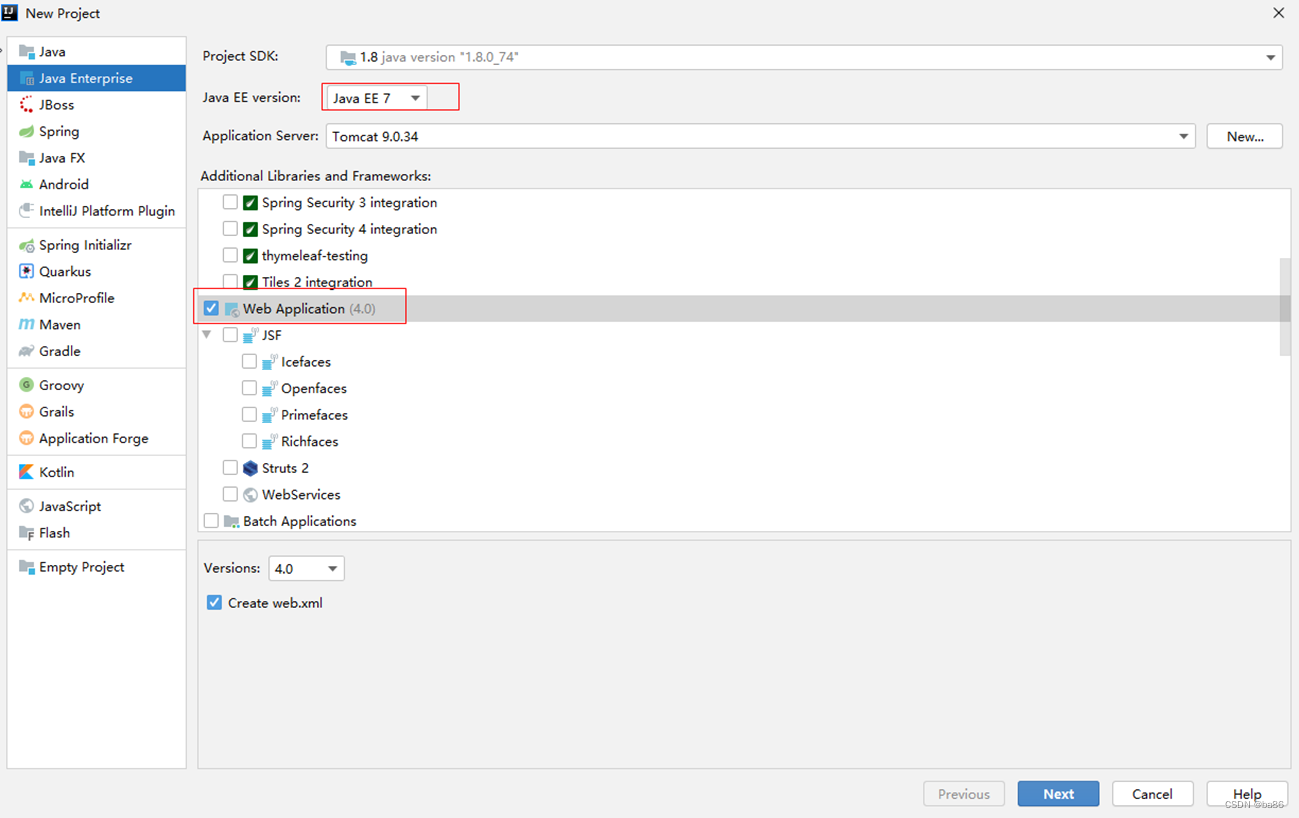Click the Richfaces checkbox
Screen dimensions: 1299x818
coord(249,441)
